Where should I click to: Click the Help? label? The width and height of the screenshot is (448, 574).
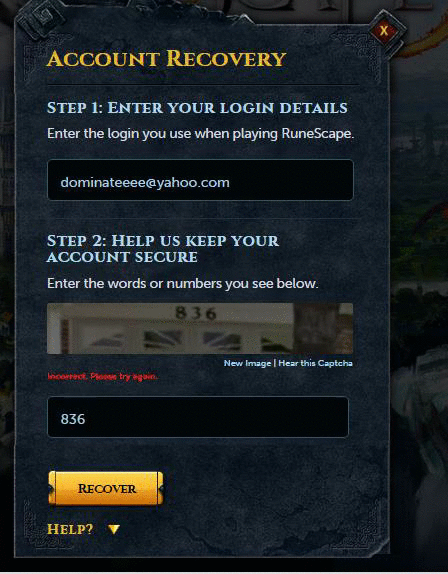click(x=70, y=529)
